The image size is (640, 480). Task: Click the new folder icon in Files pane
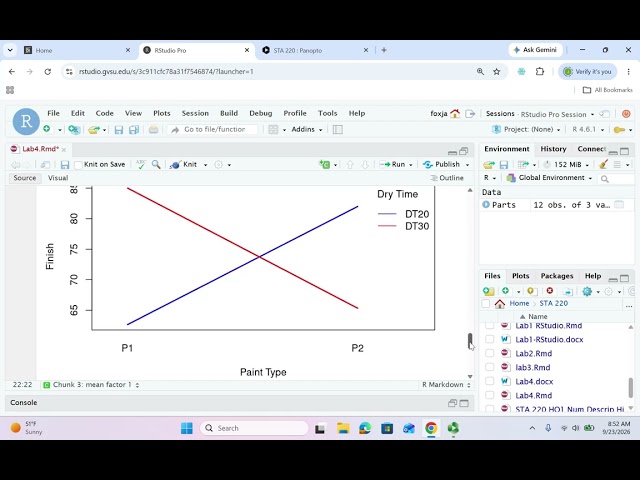pyautogui.click(x=489, y=291)
